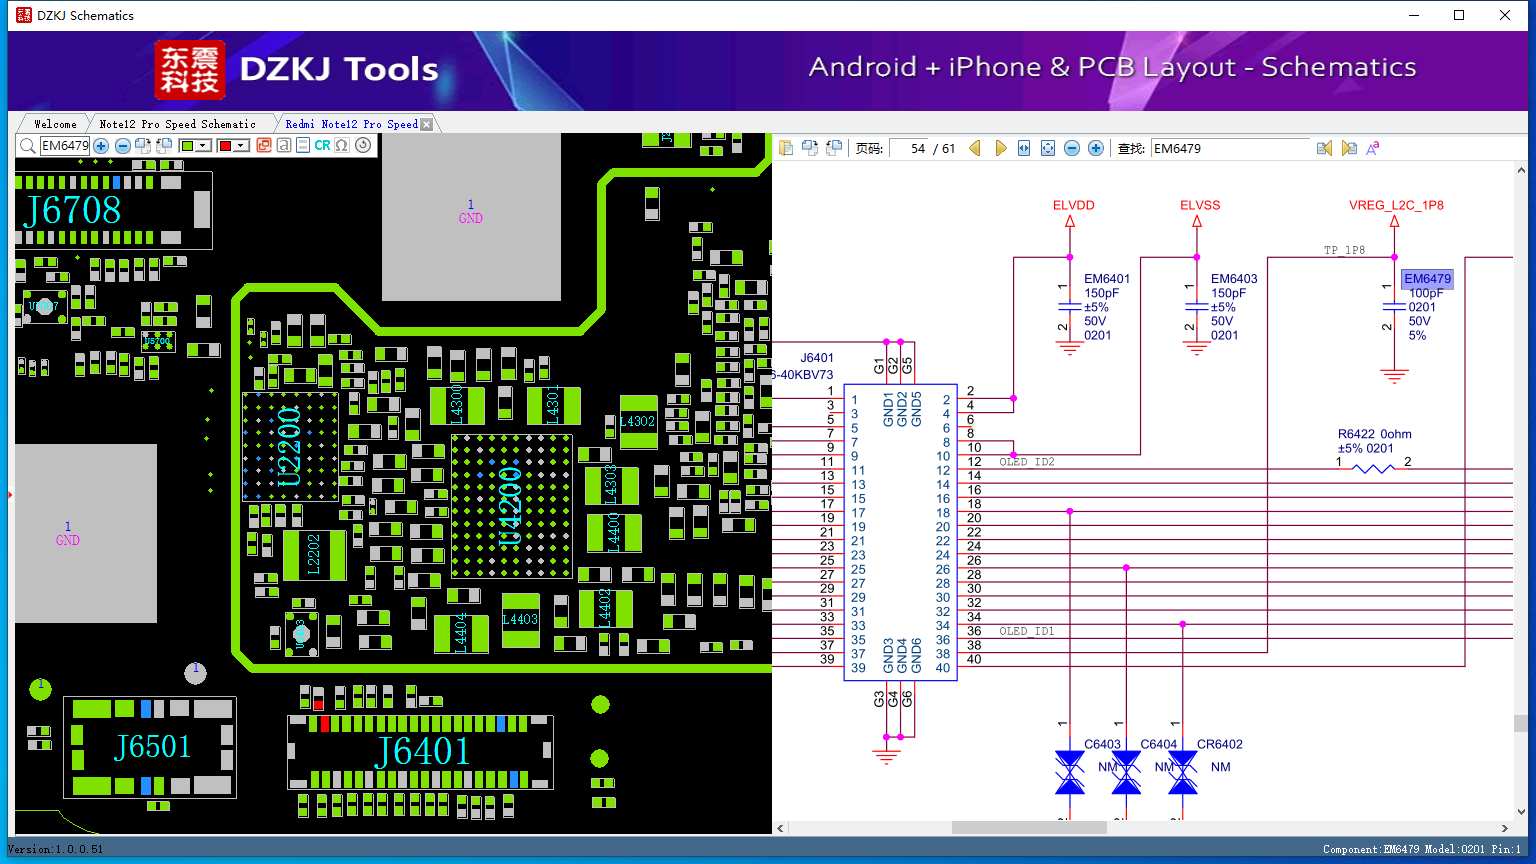Click the ELVDD net label
Screen dimensions: 1536x864
(x=1074, y=205)
